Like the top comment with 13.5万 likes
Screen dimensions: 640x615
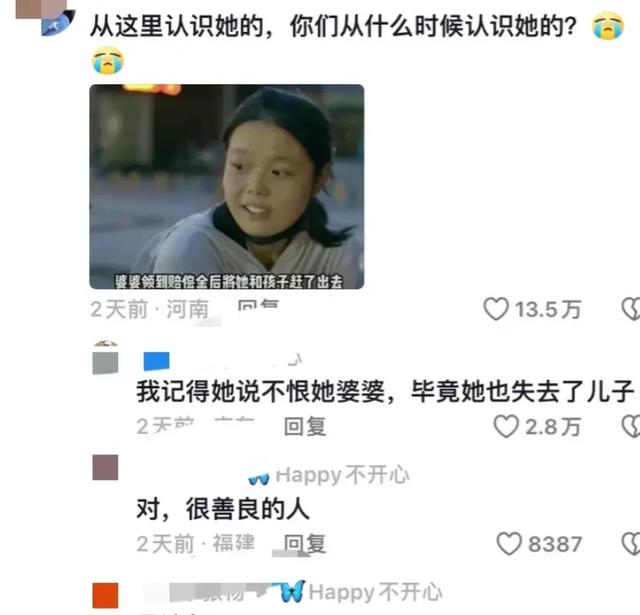click(496, 309)
